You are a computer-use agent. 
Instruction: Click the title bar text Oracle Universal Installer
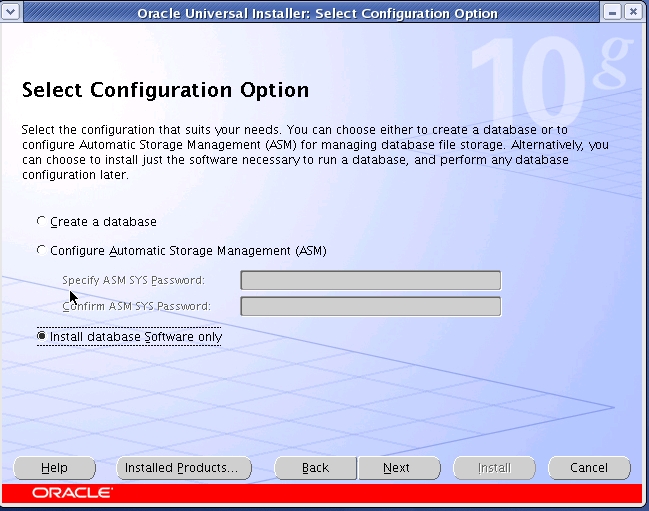tap(317, 13)
